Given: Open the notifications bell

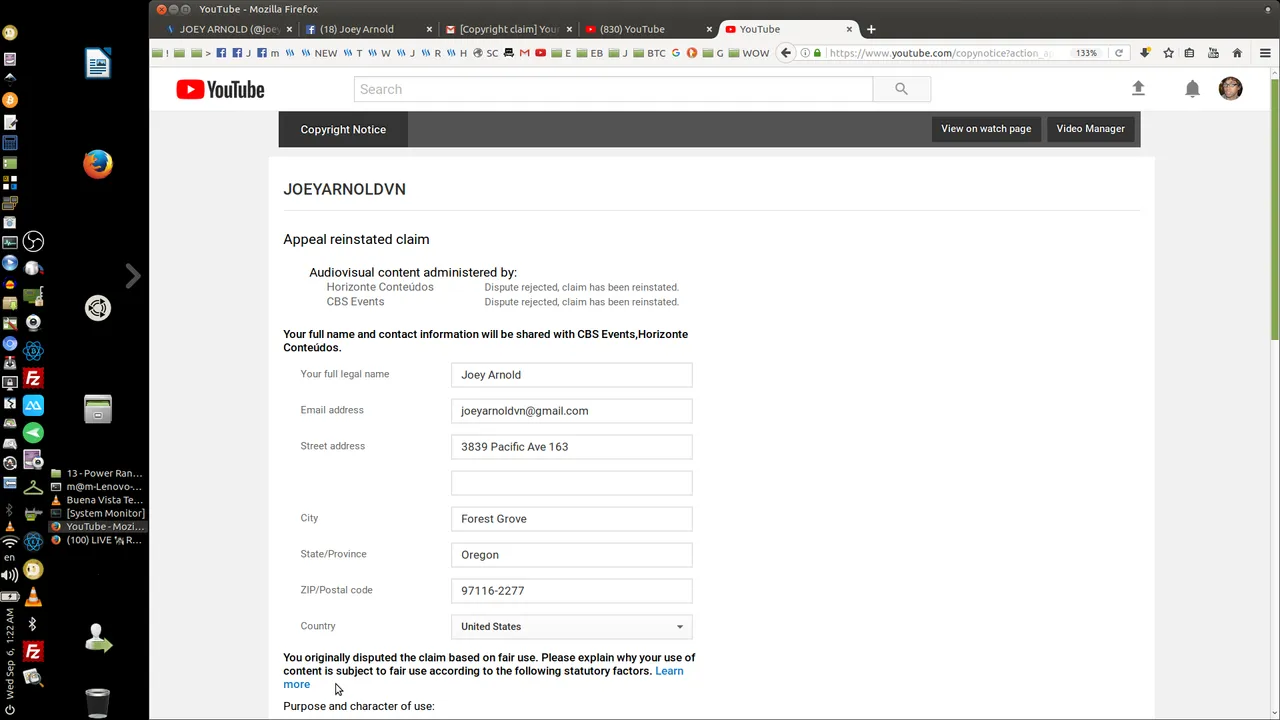Looking at the screenshot, I should tap(1192, 89).
